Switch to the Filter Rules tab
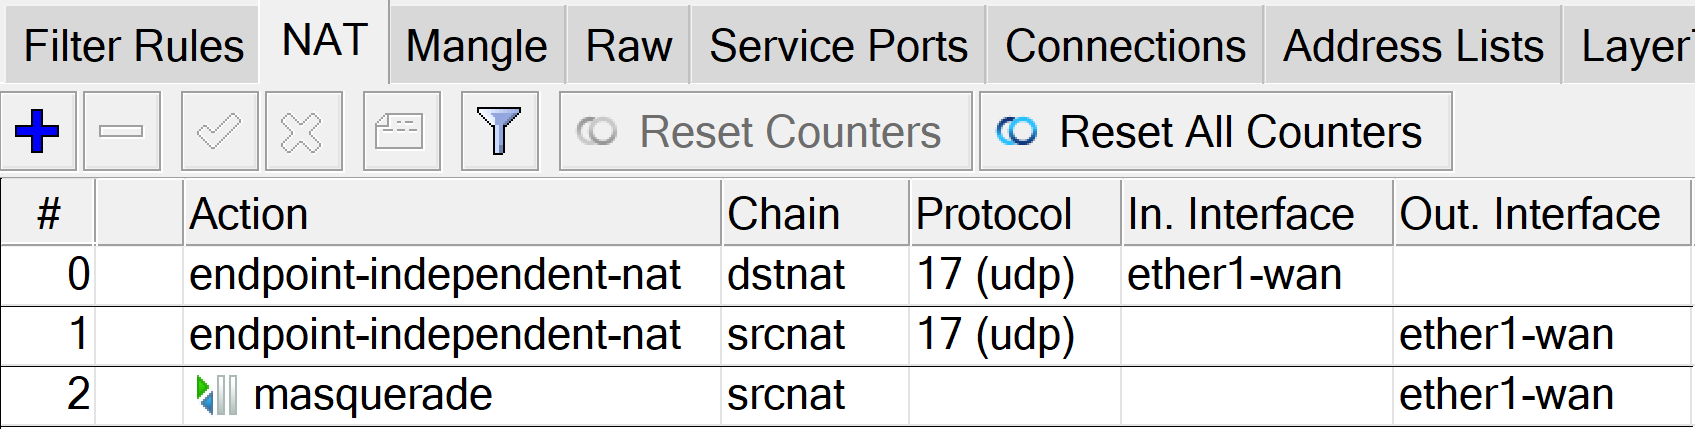Viewport: 1695px width, 429px height. point(133,46)
